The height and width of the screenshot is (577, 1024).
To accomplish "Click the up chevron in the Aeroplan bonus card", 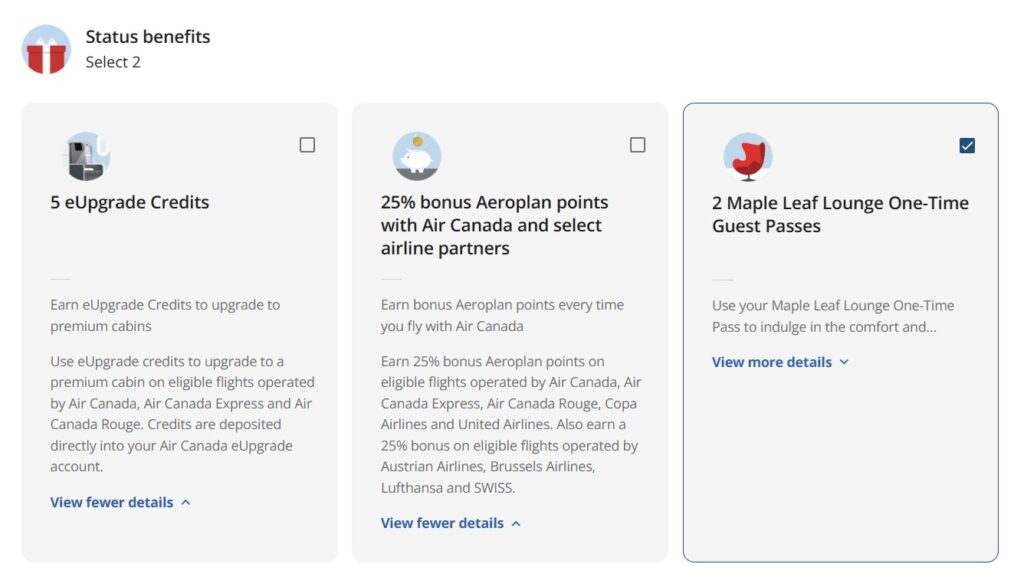I will 516,523.
